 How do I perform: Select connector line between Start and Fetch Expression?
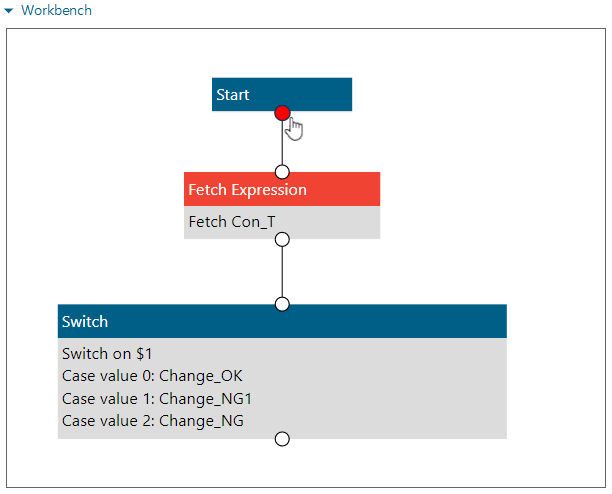(282, 145)
